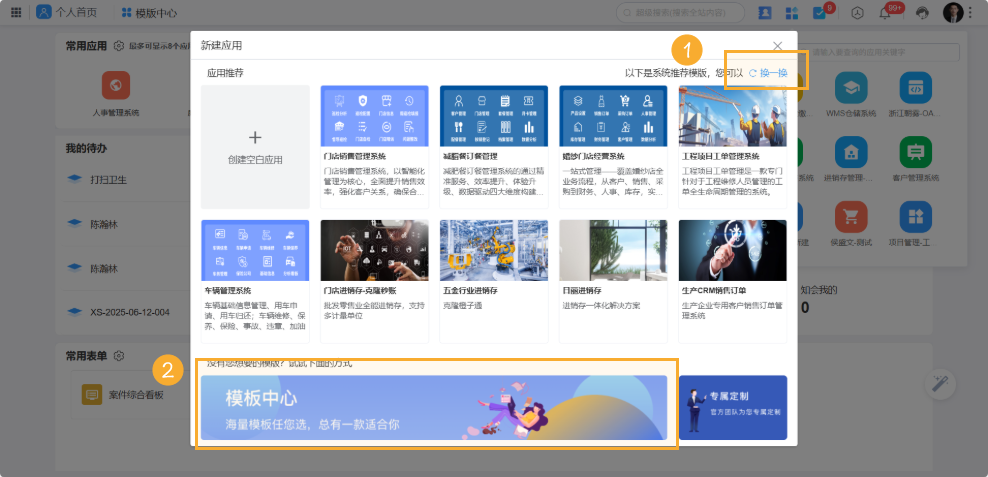Select the 日丽进销存 template card
Screen dimensions: 988x477
point(613,281)
